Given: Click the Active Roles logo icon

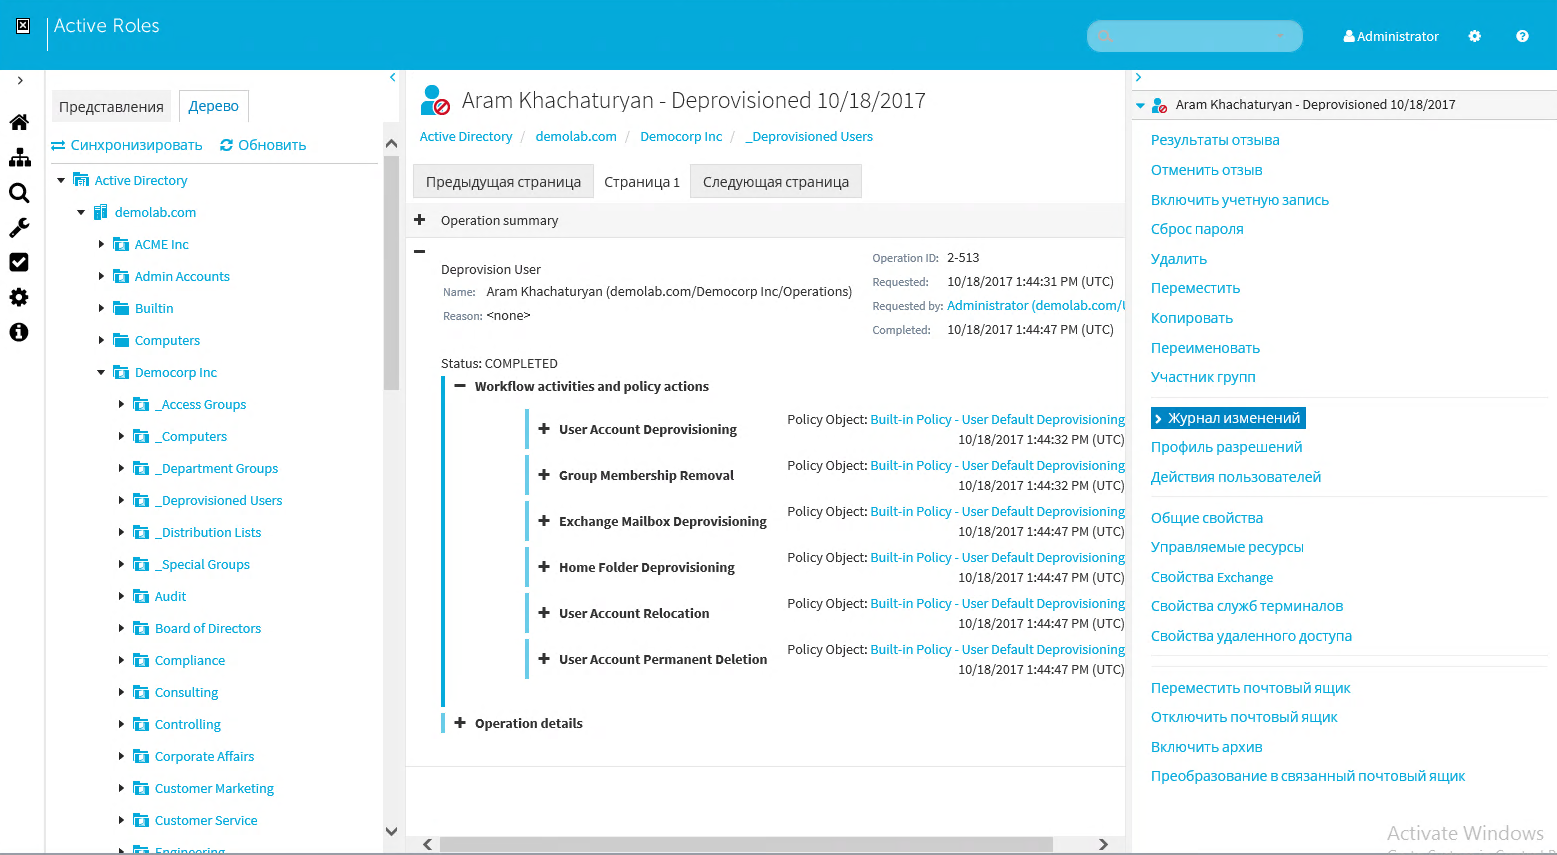Looking at the screenshot, I should pos(23,26).
